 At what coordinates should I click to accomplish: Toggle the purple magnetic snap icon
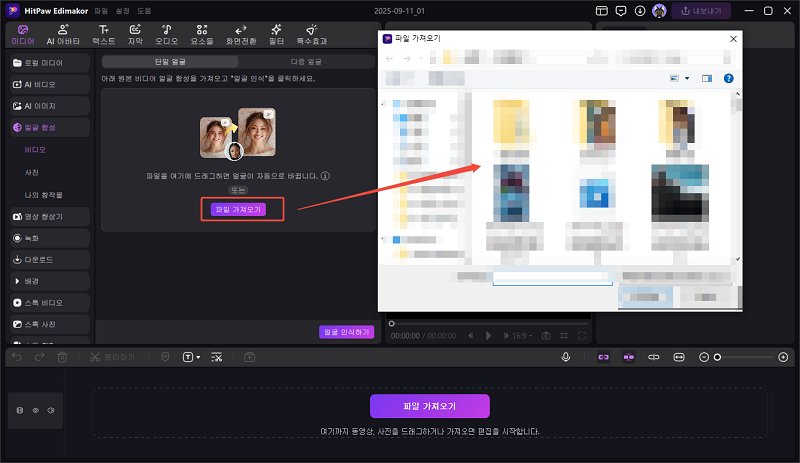[x=629, y=357]
